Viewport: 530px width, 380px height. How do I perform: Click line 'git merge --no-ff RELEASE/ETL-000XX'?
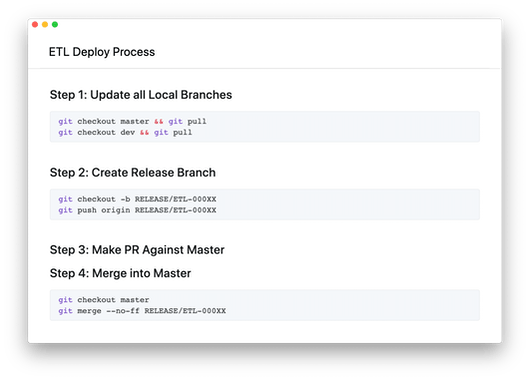tap(142, 311)
